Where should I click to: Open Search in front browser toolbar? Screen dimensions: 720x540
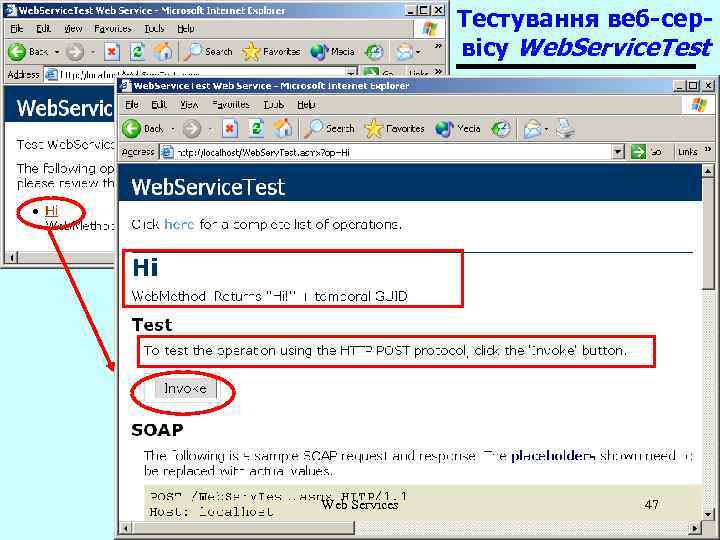click(329, 129)
